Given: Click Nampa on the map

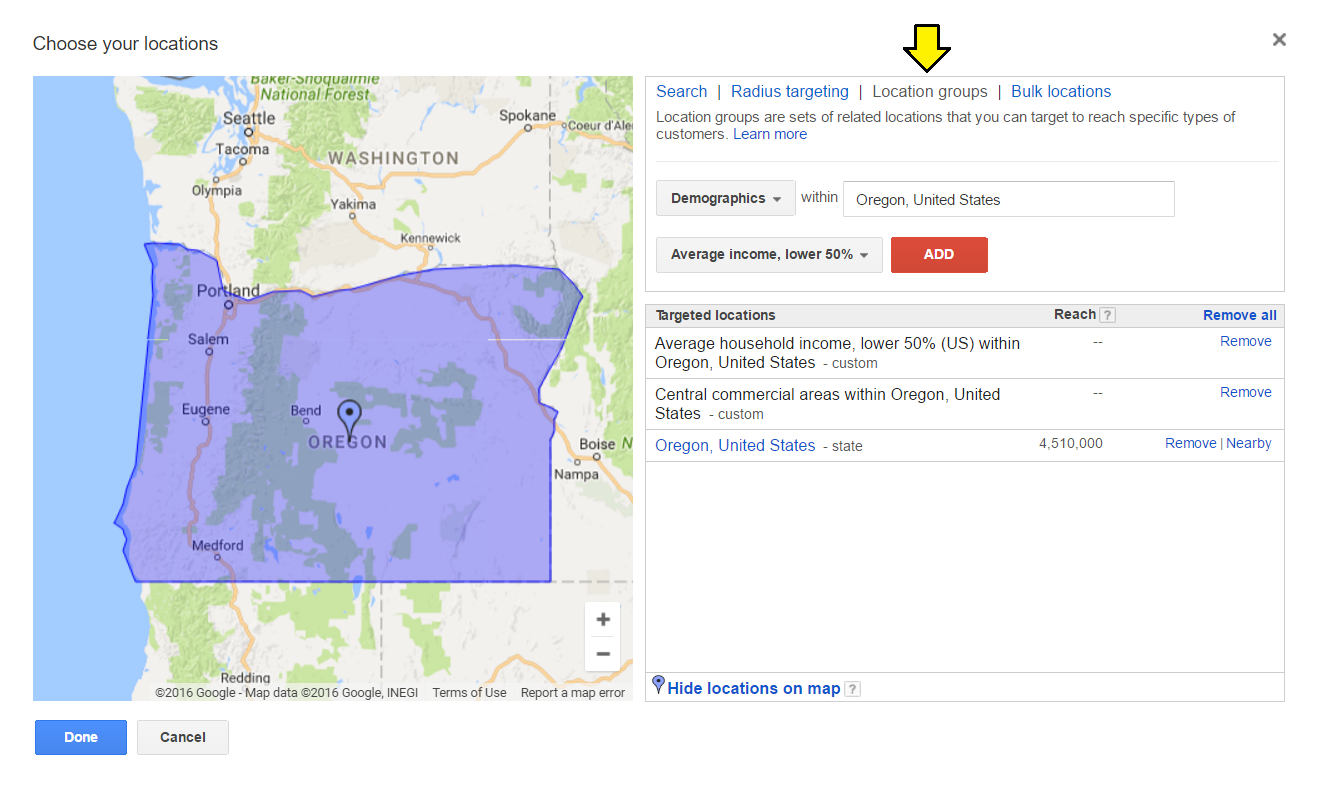Looking at the screenshot, I should click(575, 474).
